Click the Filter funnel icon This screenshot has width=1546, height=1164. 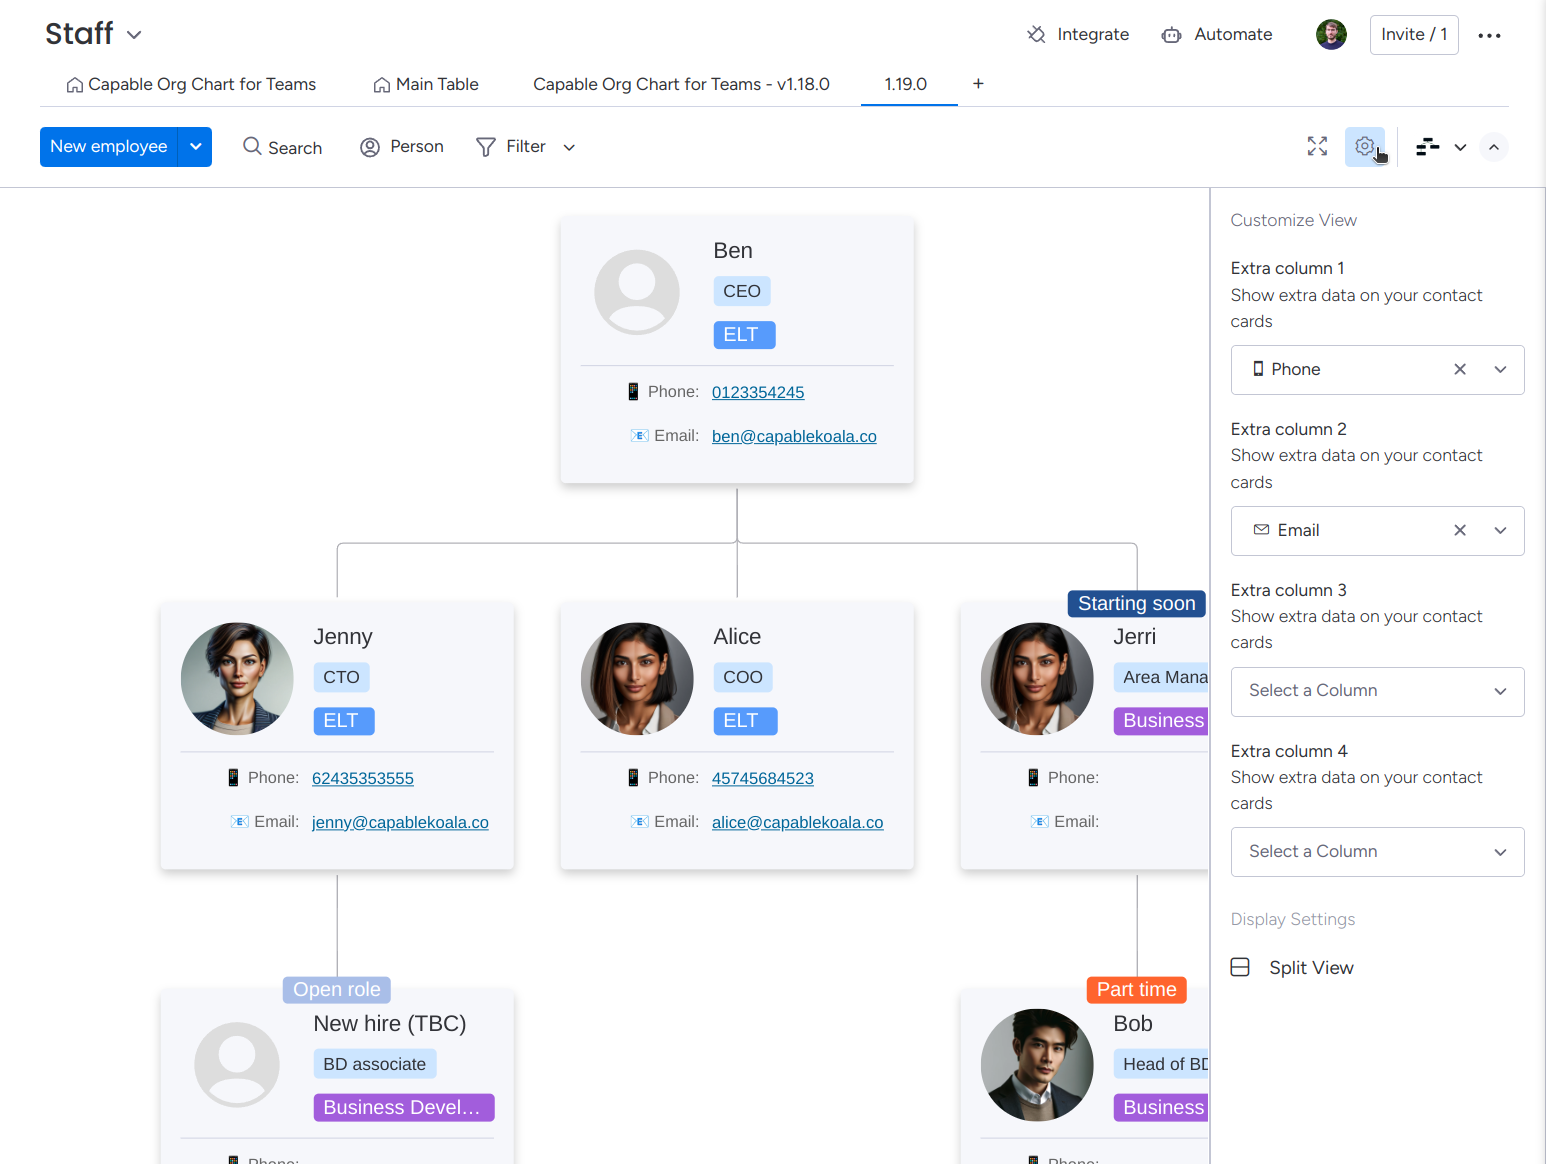486,147
